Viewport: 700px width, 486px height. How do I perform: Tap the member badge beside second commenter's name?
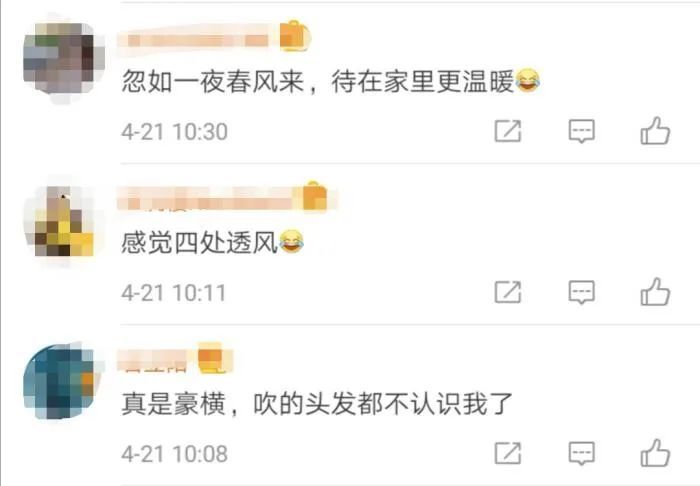point(315,196)
